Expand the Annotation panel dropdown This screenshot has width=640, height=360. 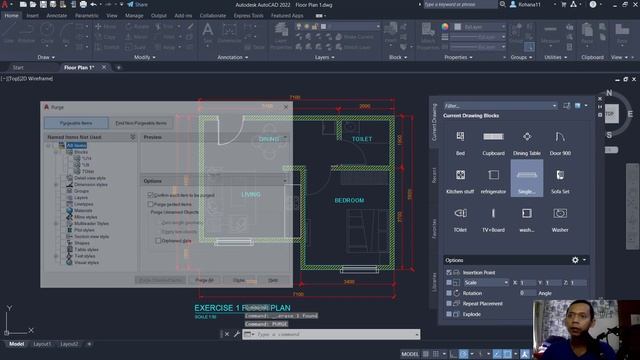233,58
